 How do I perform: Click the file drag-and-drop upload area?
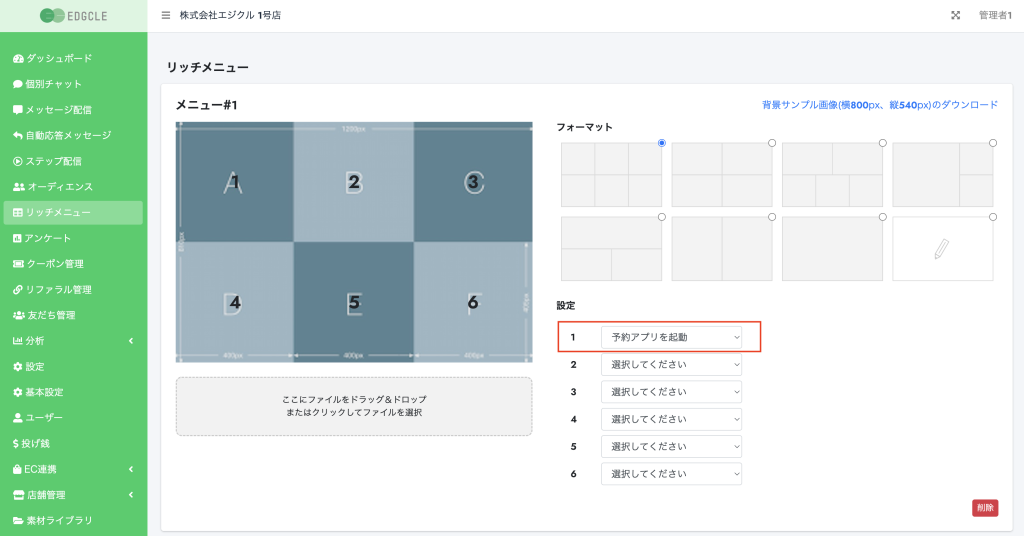[x=354, y=406]
